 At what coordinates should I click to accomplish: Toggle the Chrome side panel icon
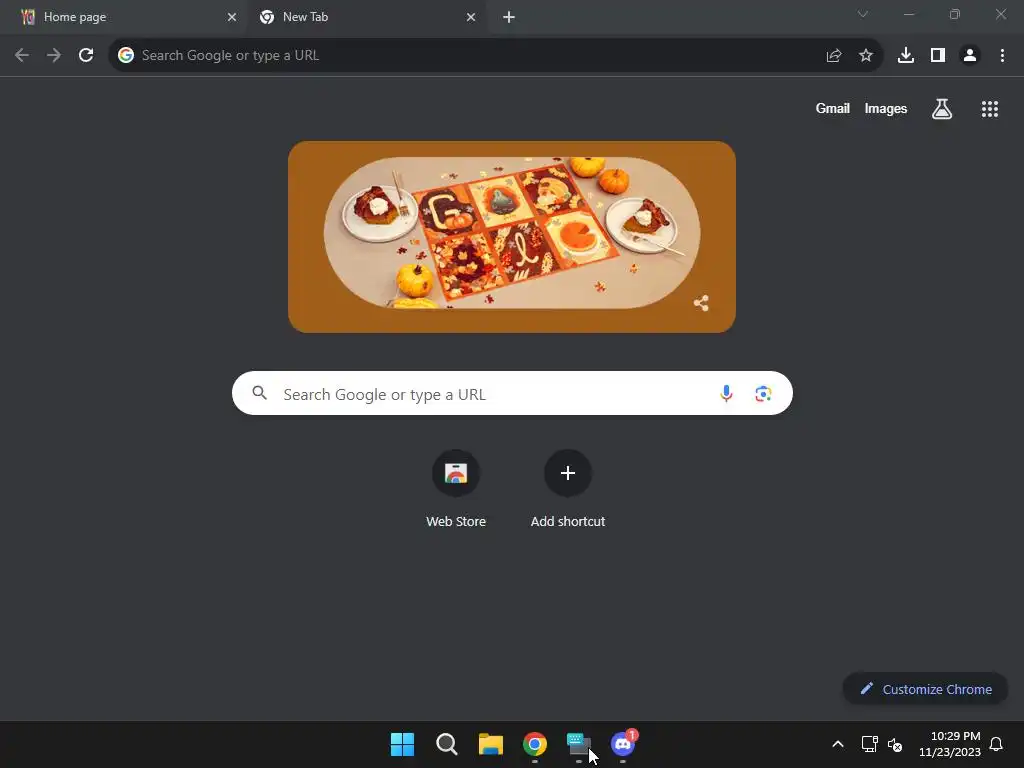click(938, 56)
